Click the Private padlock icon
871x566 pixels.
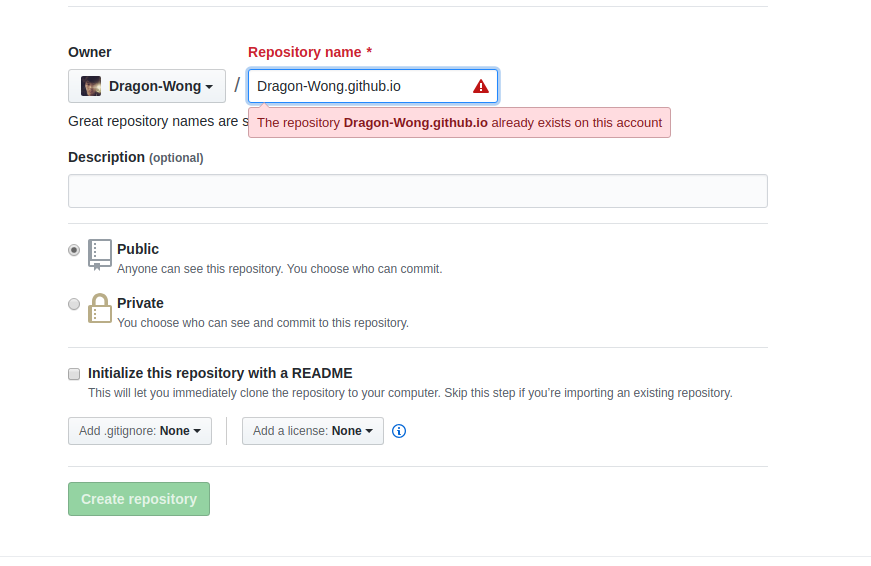tap(99, 308)
